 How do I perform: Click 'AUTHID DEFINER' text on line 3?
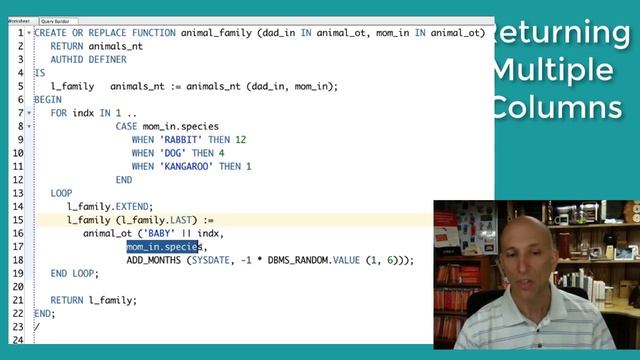pos(89,60)
